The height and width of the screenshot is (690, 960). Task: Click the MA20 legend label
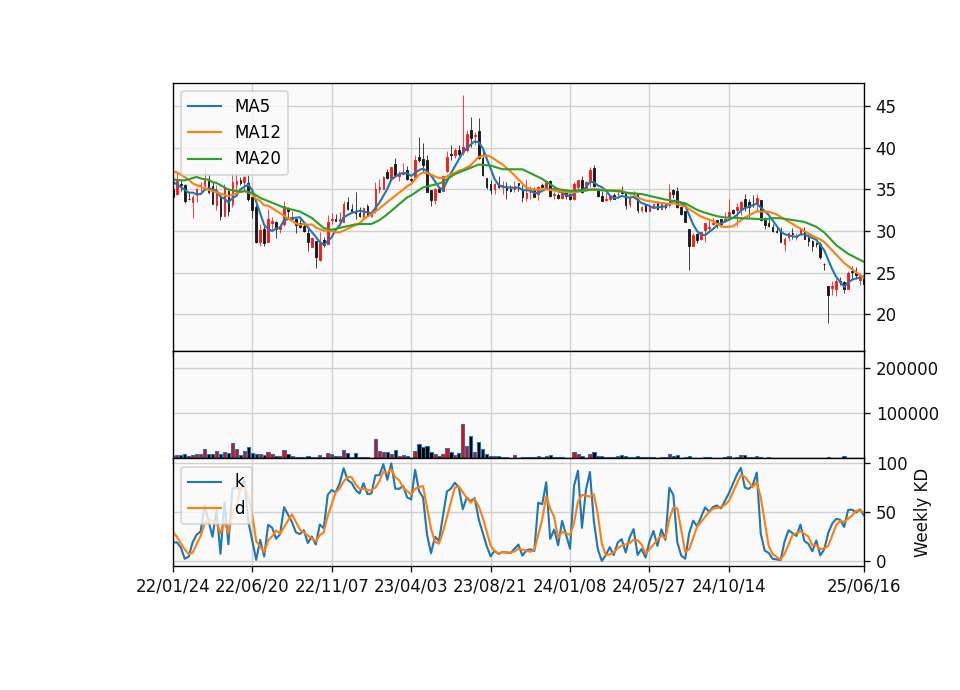(257, 159)
